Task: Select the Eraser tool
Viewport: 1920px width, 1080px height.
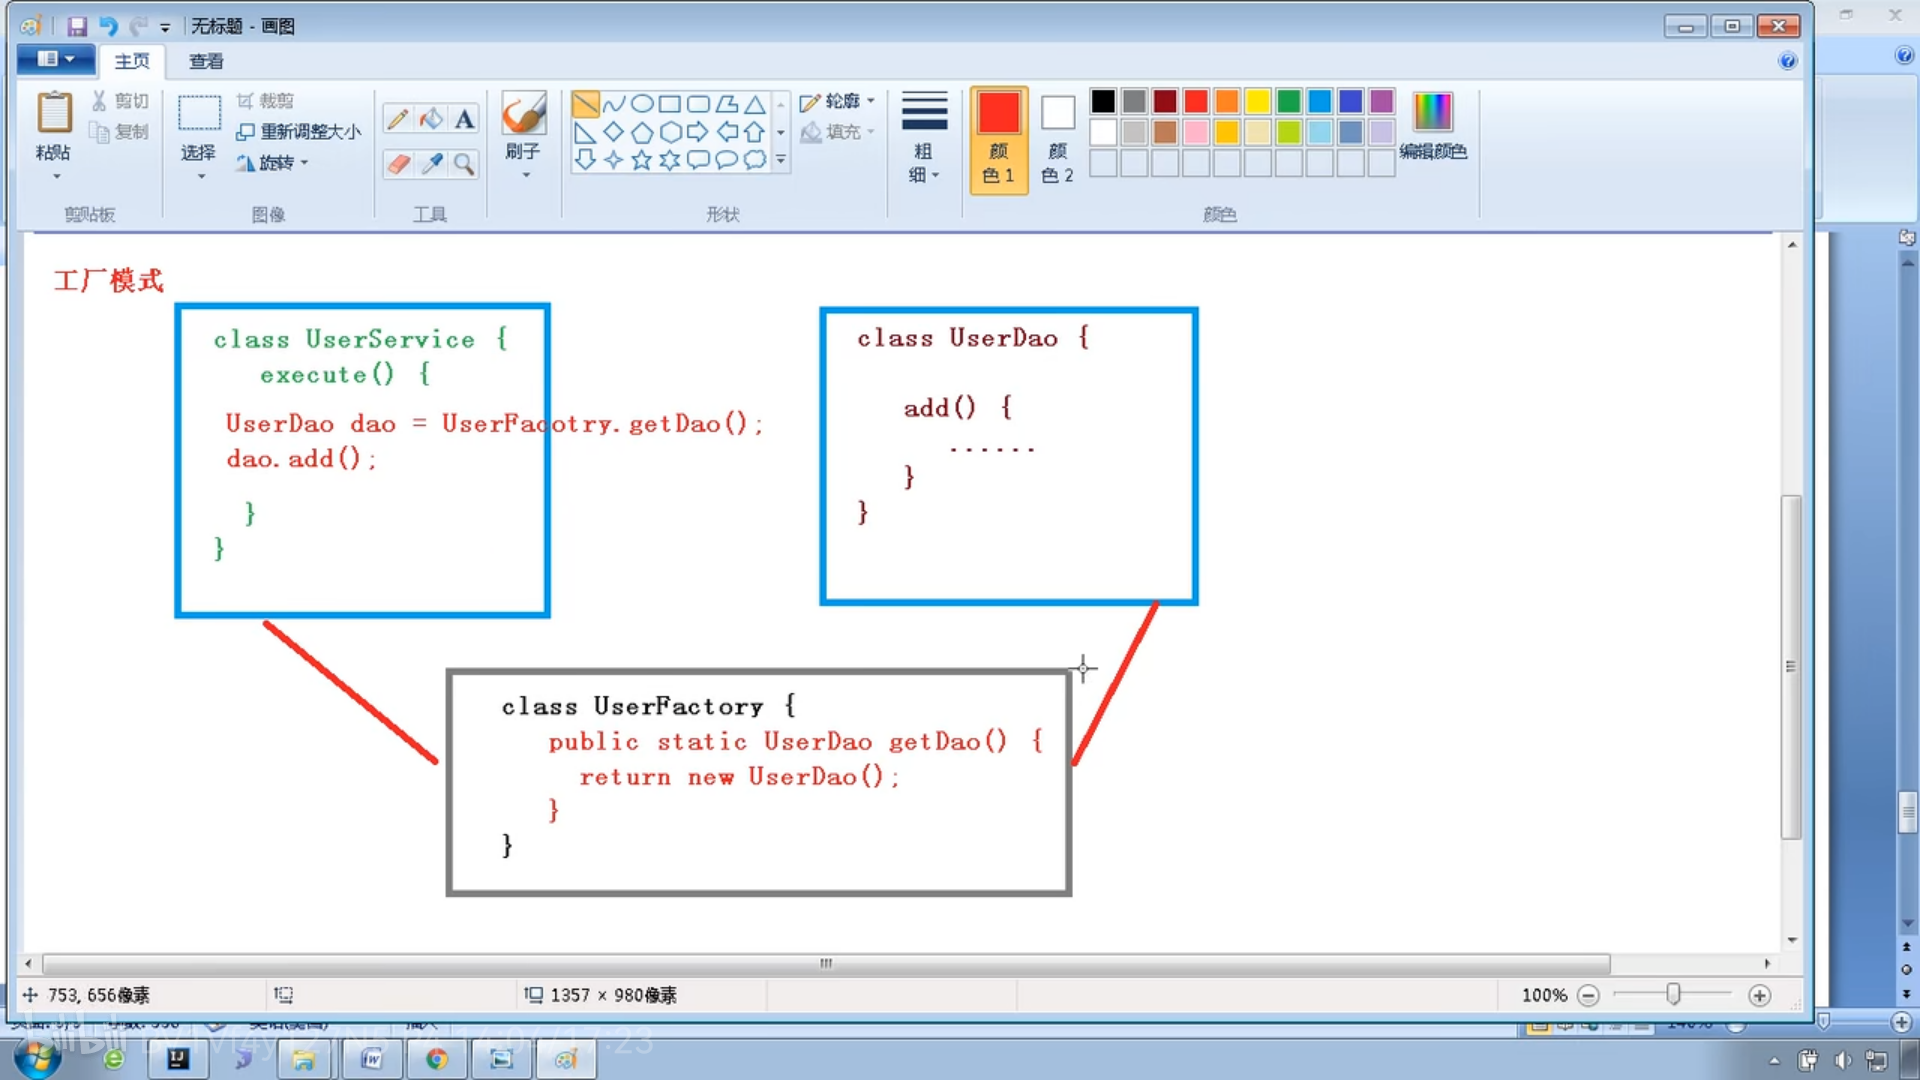Action: [398, 163]
